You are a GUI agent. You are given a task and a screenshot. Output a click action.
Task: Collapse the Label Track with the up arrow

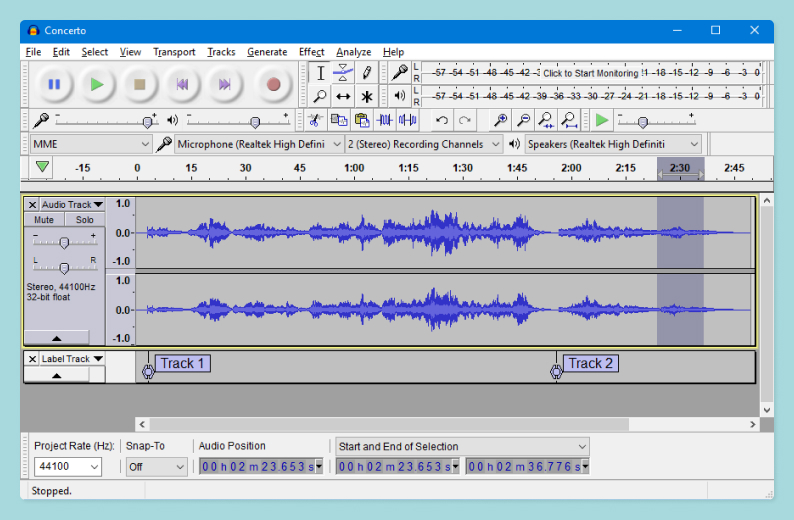pos(57,375)
